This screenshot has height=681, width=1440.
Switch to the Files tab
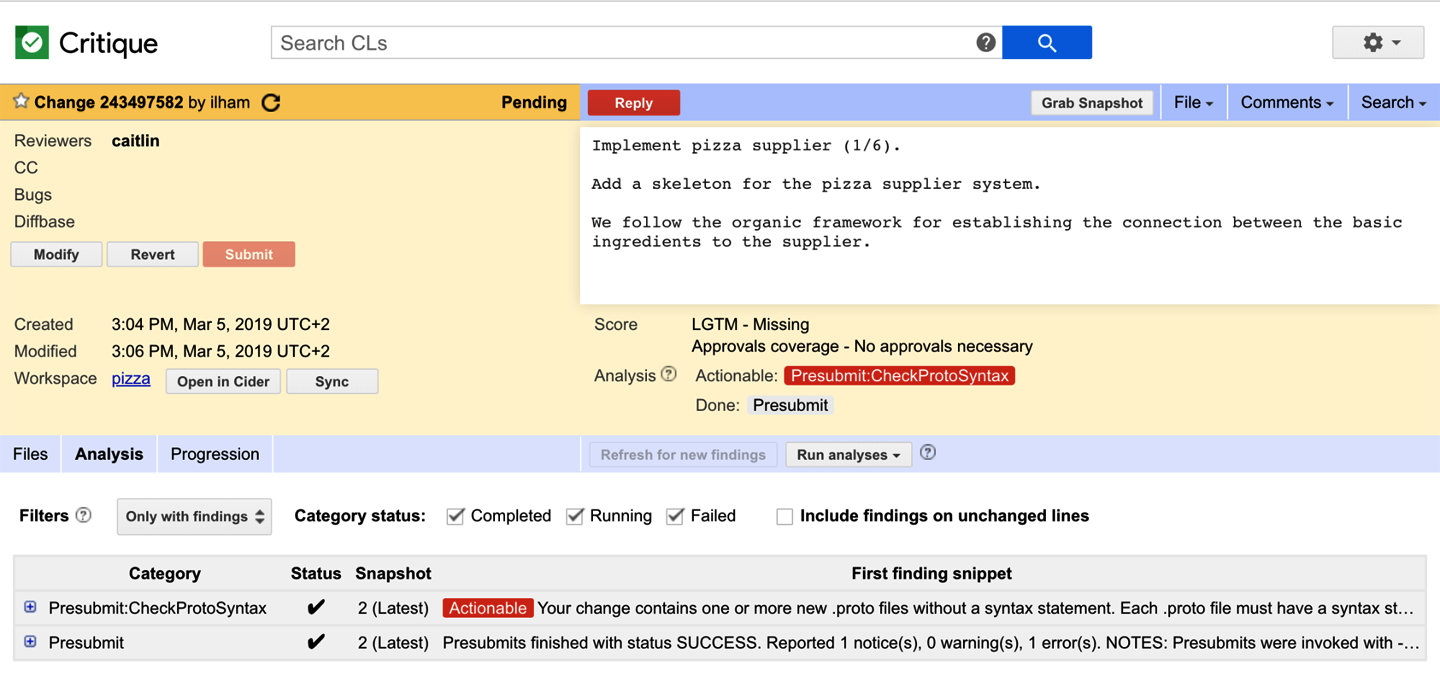click(30, 454)
